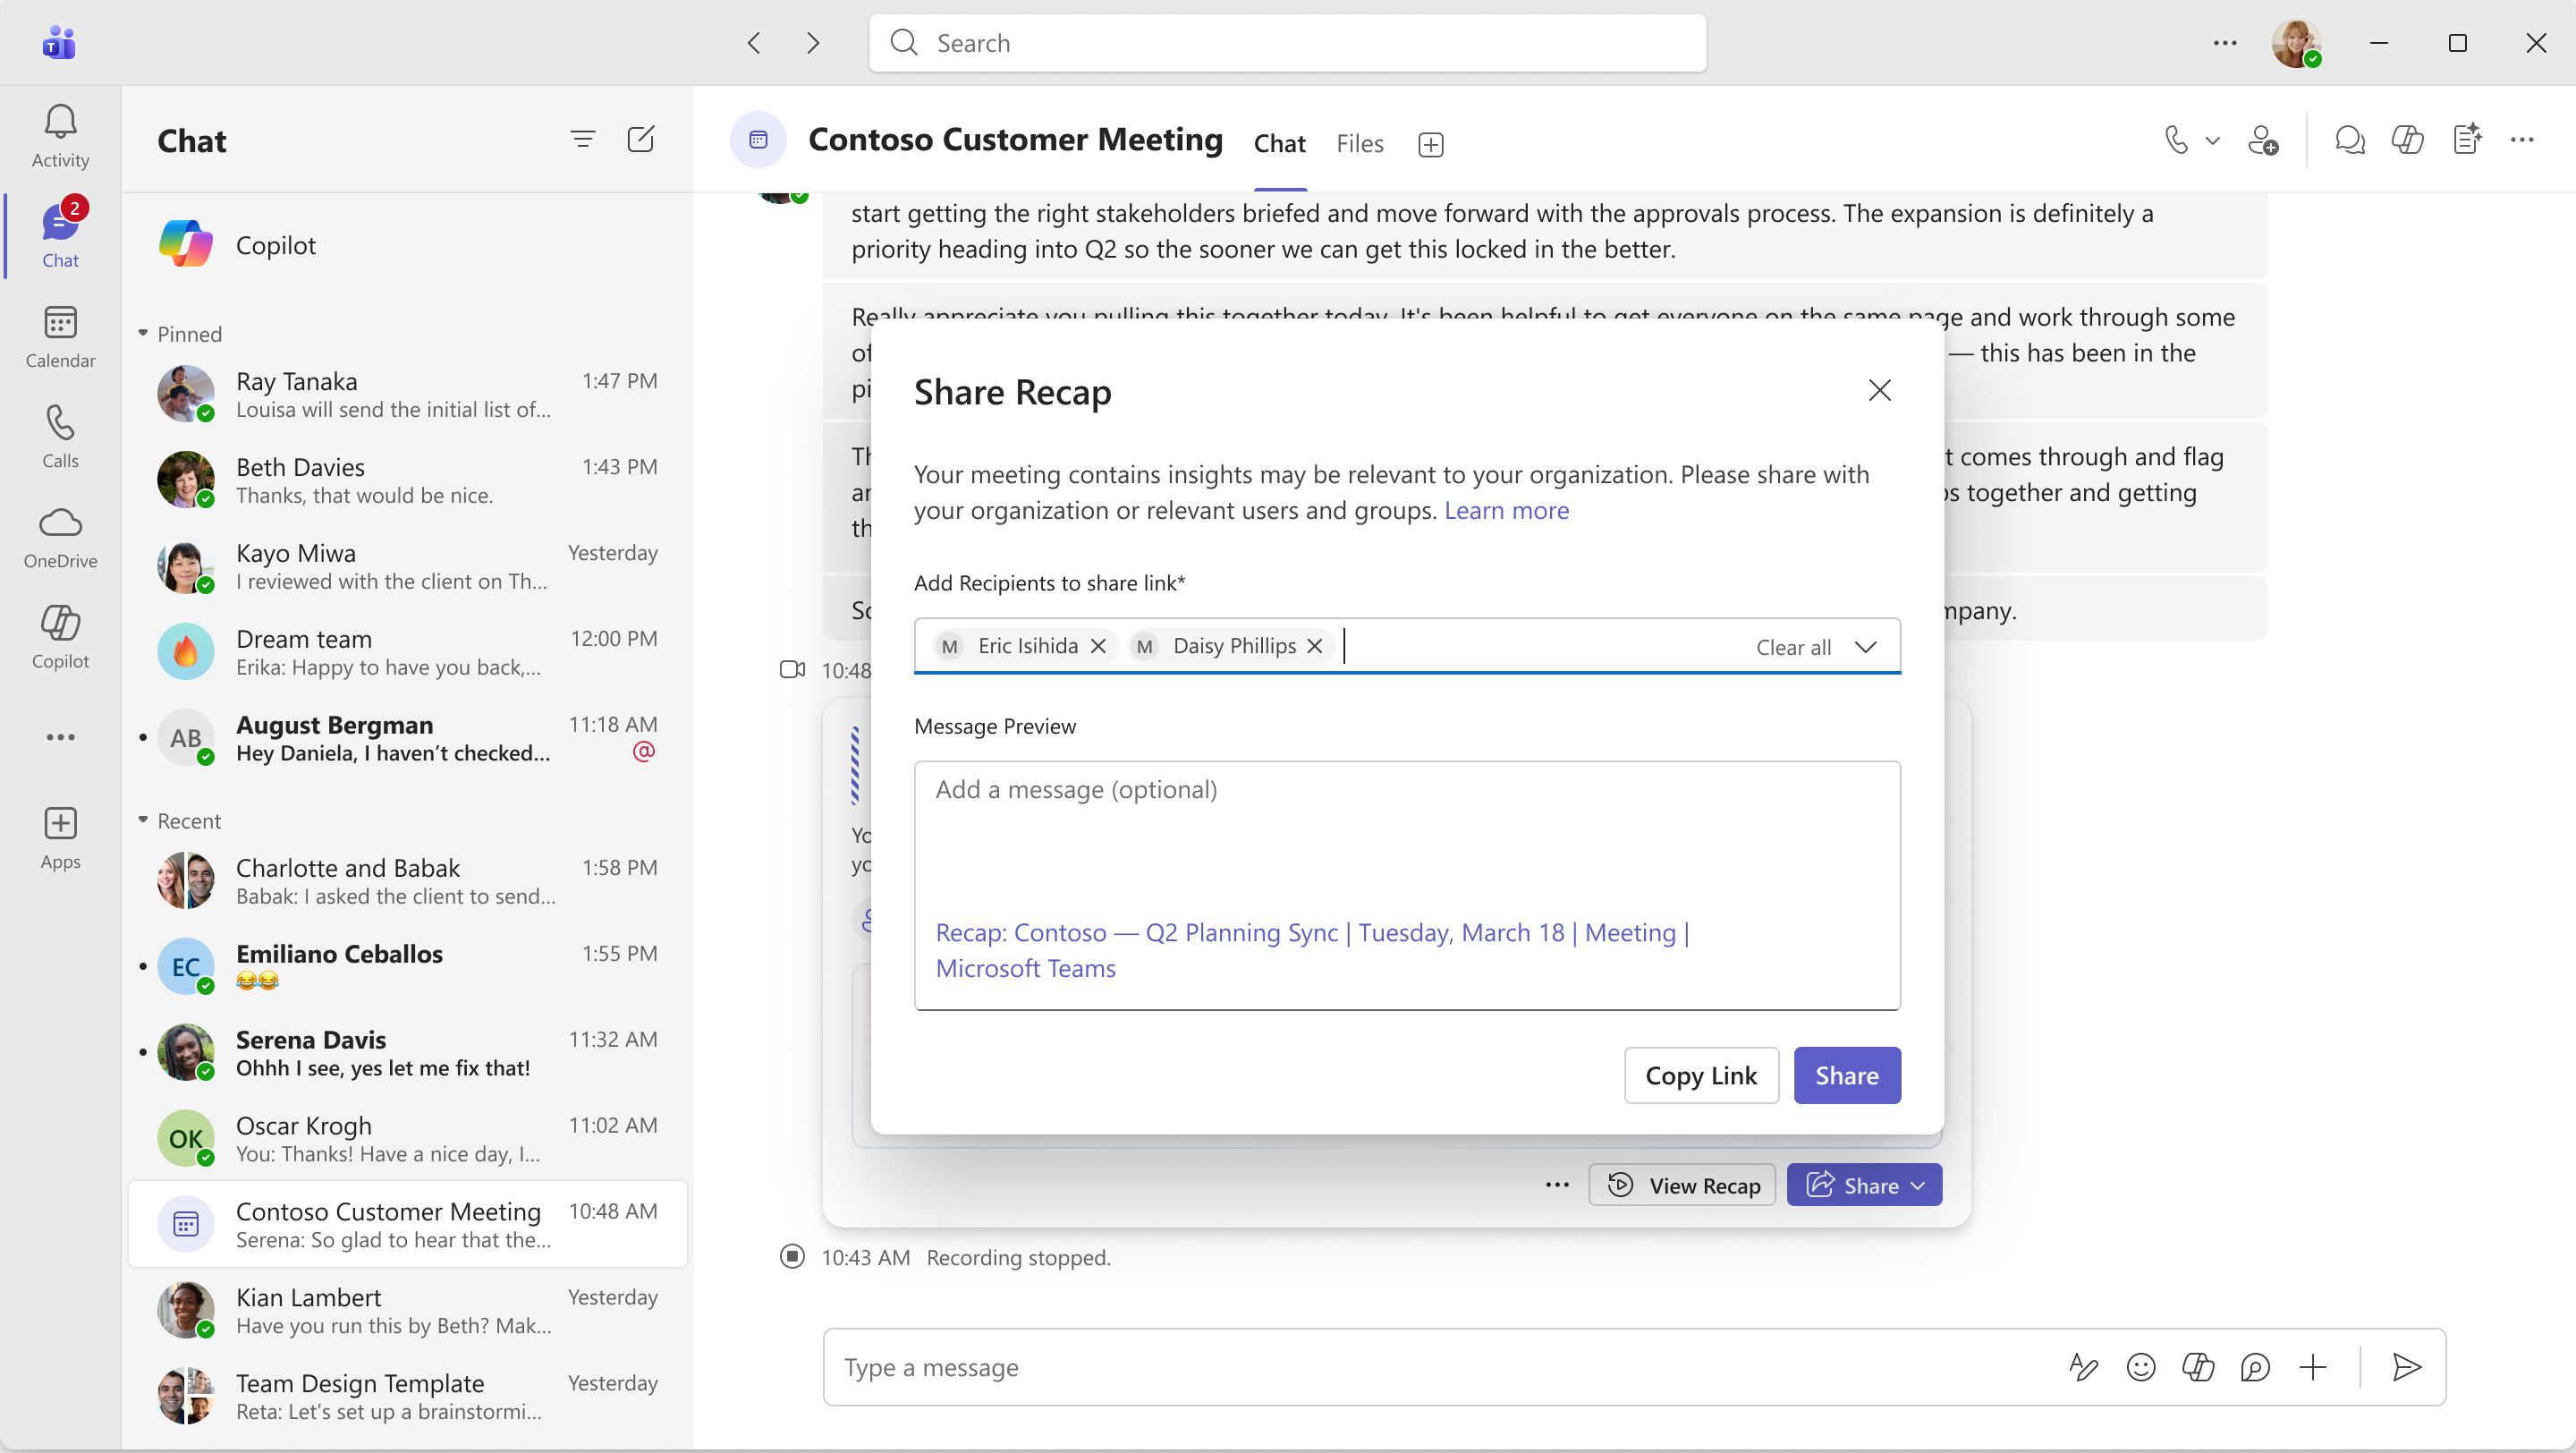Open the Learn more link
The height and width of the screenshot is (1453, 2576).
coord(1506,510)
